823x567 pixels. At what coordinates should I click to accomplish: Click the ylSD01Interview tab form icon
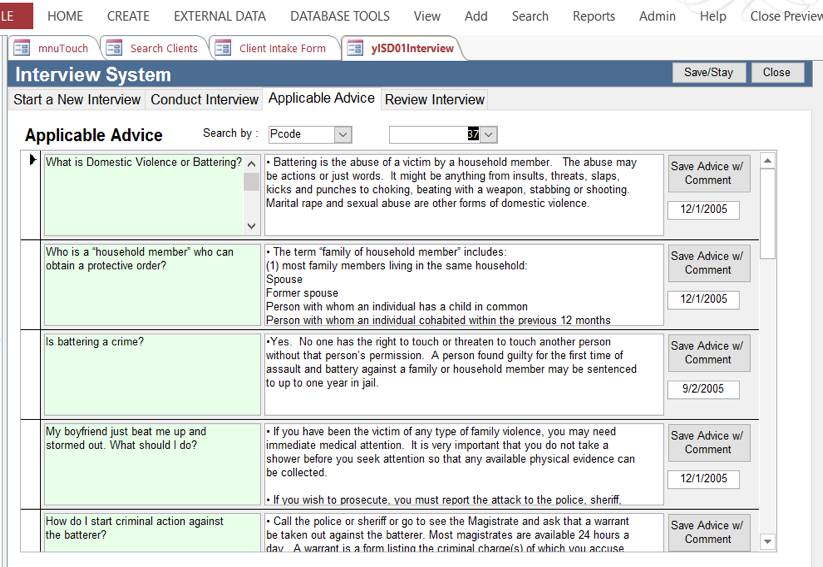coord(355,48)
